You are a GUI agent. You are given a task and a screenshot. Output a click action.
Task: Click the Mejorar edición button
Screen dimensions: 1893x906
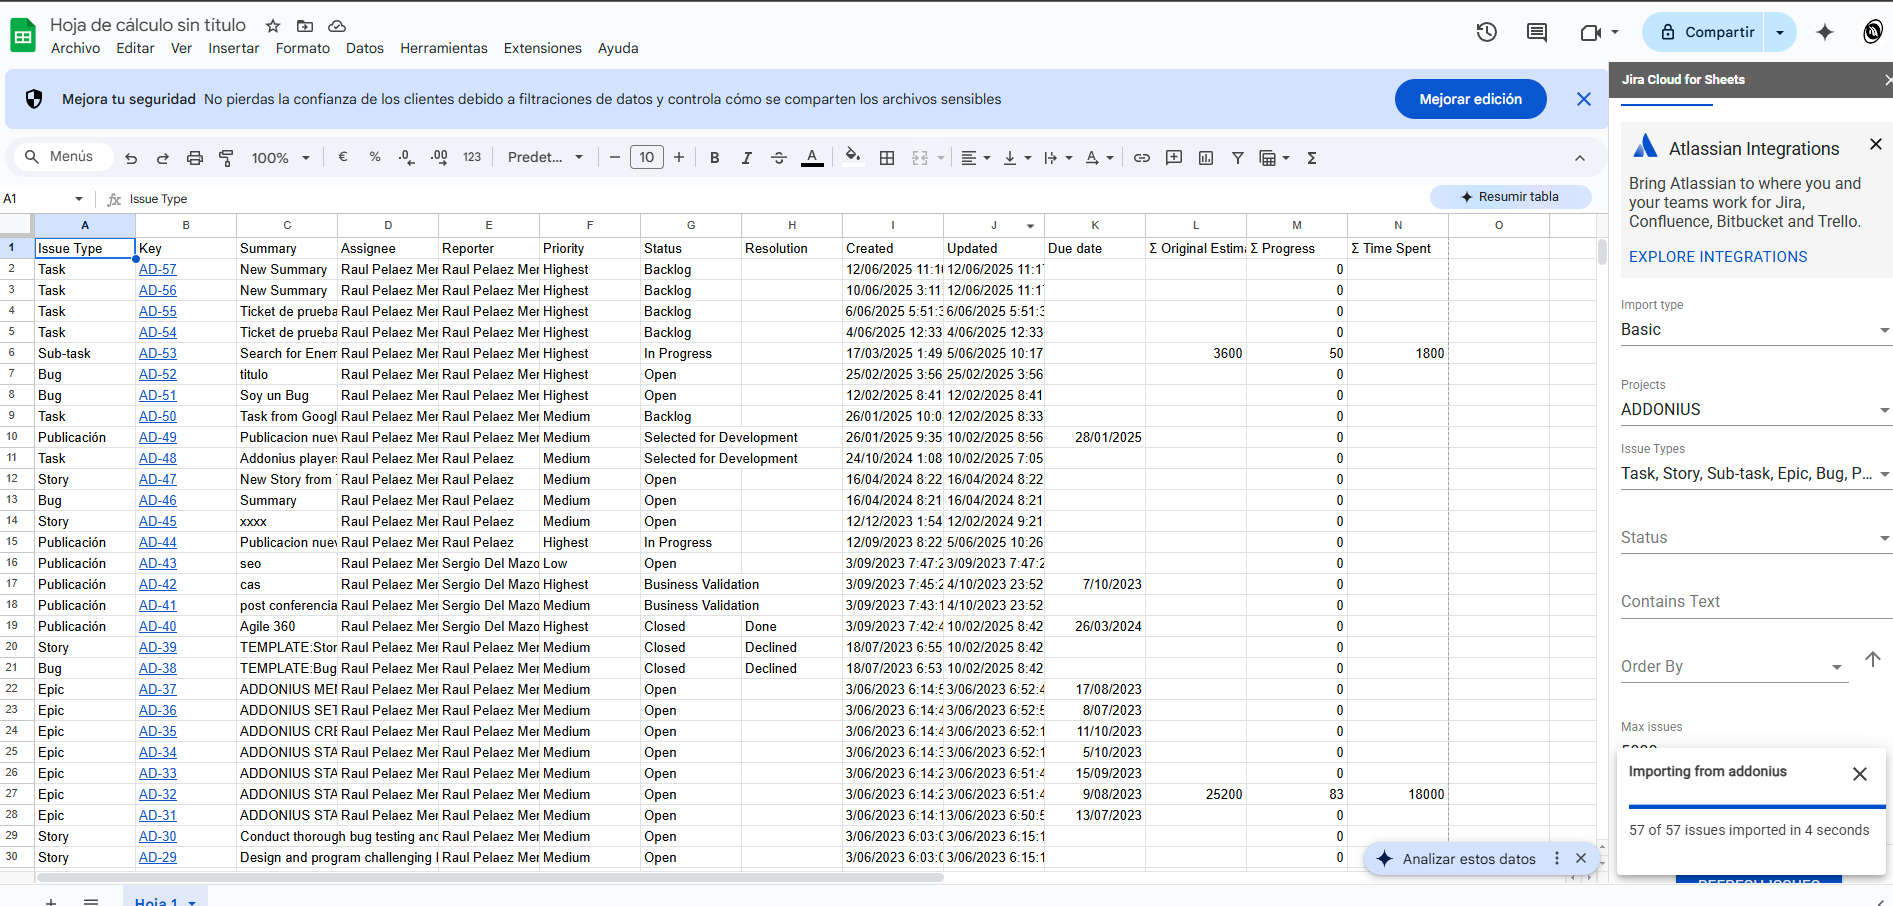click(x=1470, y=99)
